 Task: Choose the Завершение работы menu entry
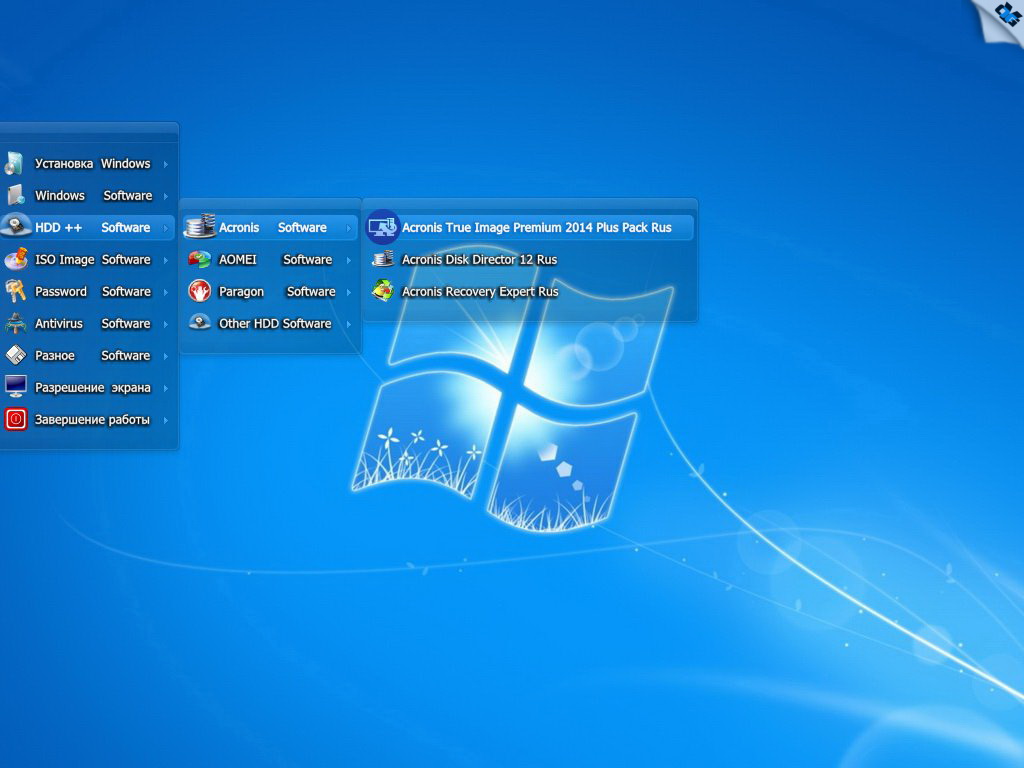click(x=88, y=419)
